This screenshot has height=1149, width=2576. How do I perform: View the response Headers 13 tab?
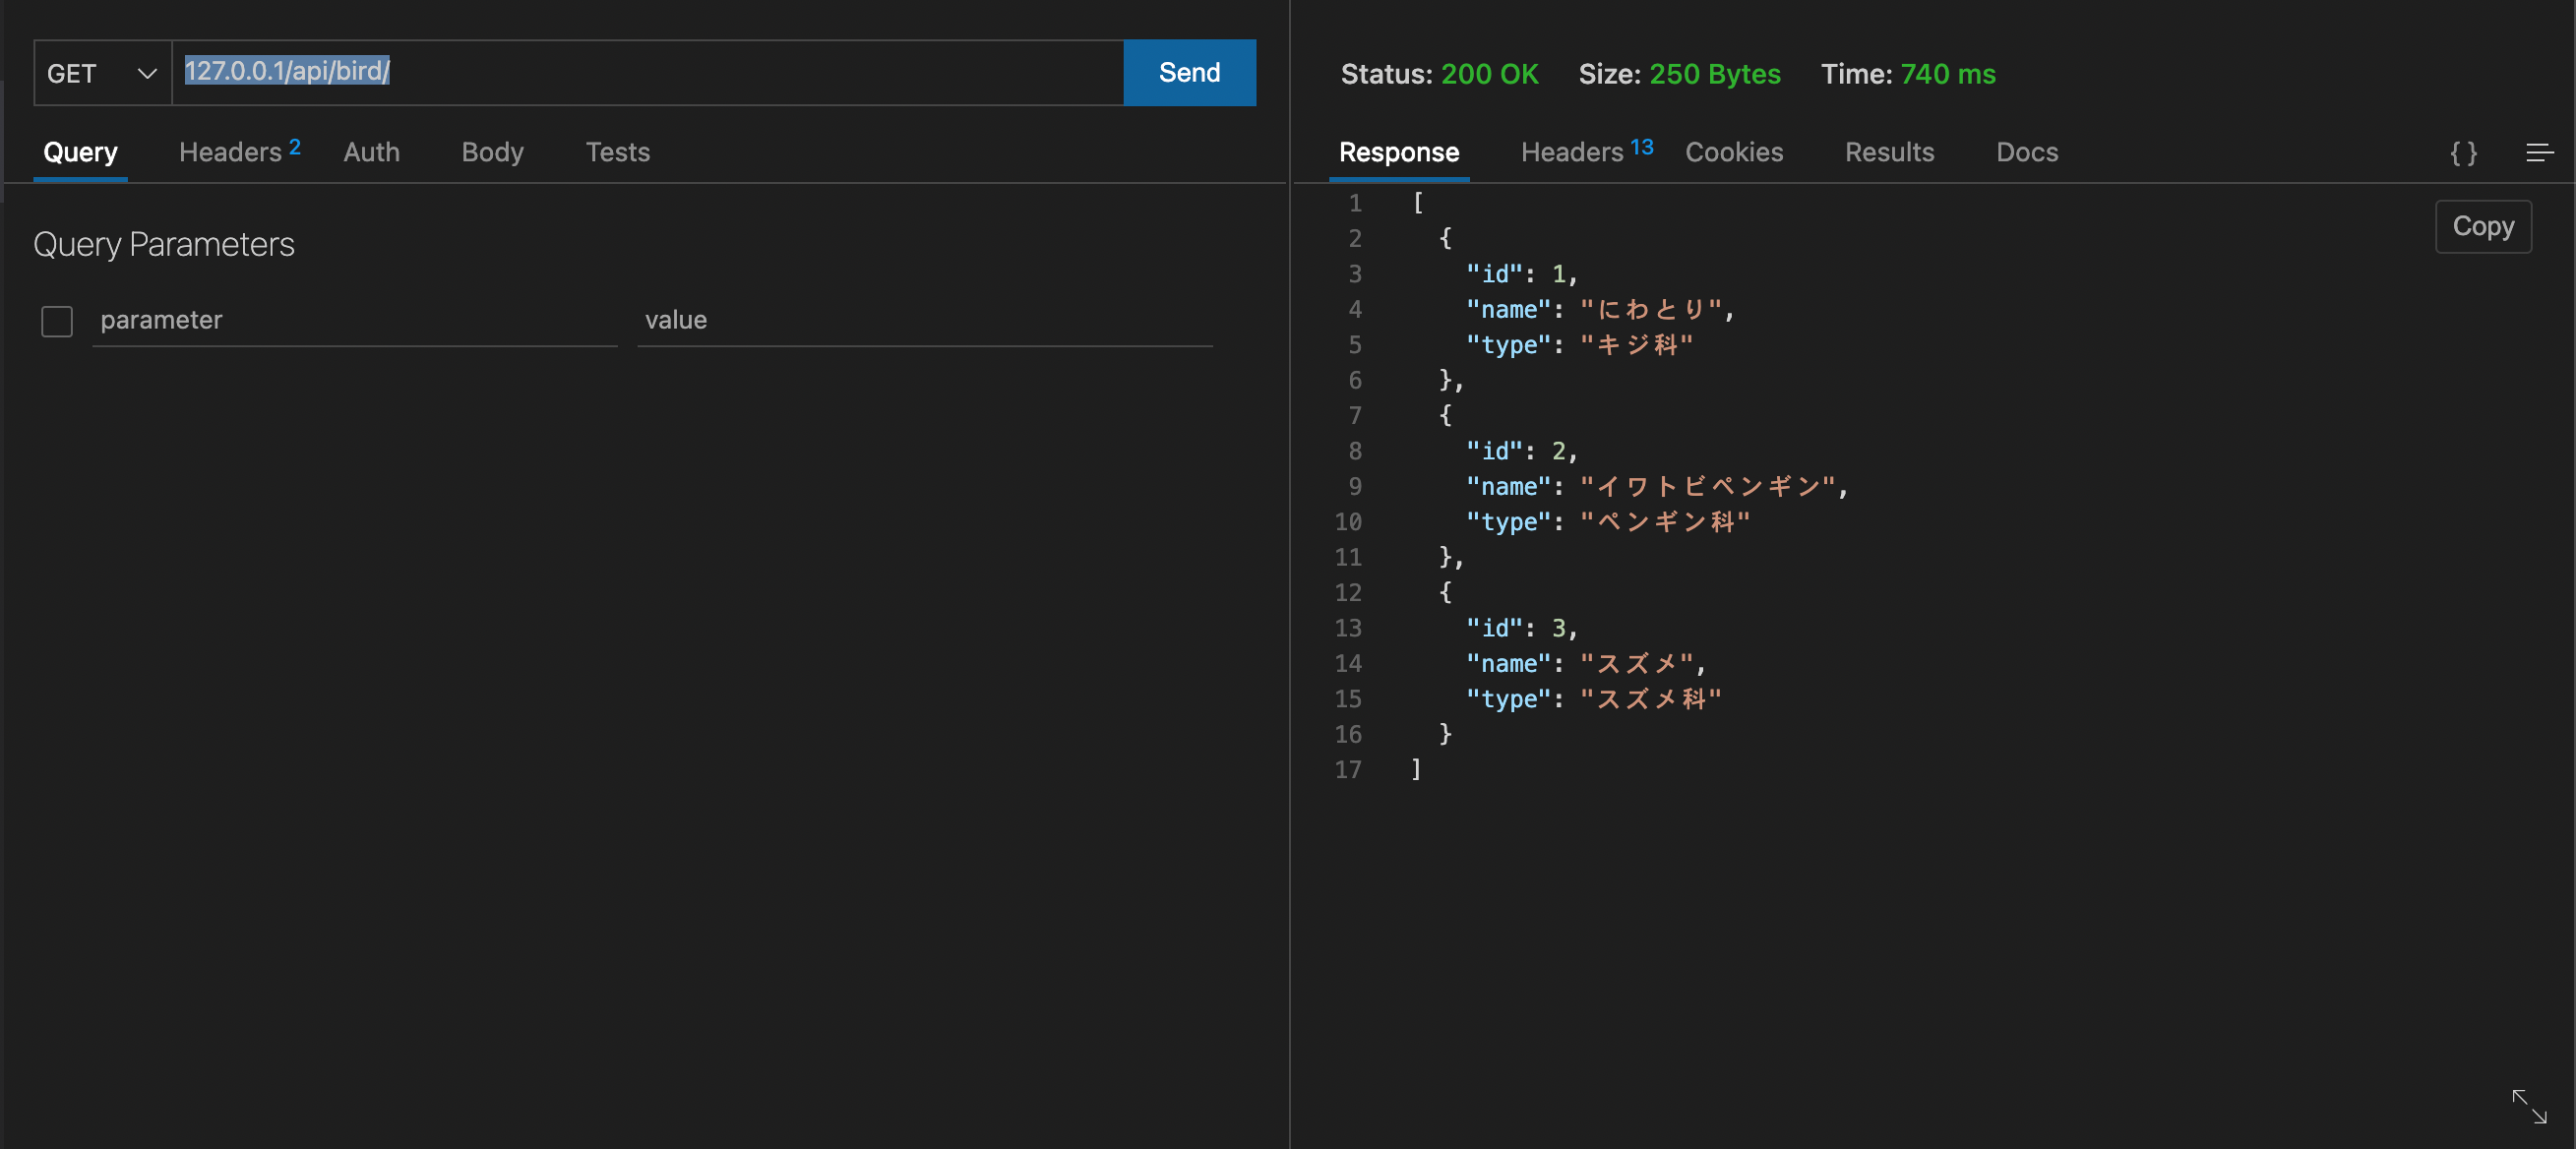[x=1585, y=152]
